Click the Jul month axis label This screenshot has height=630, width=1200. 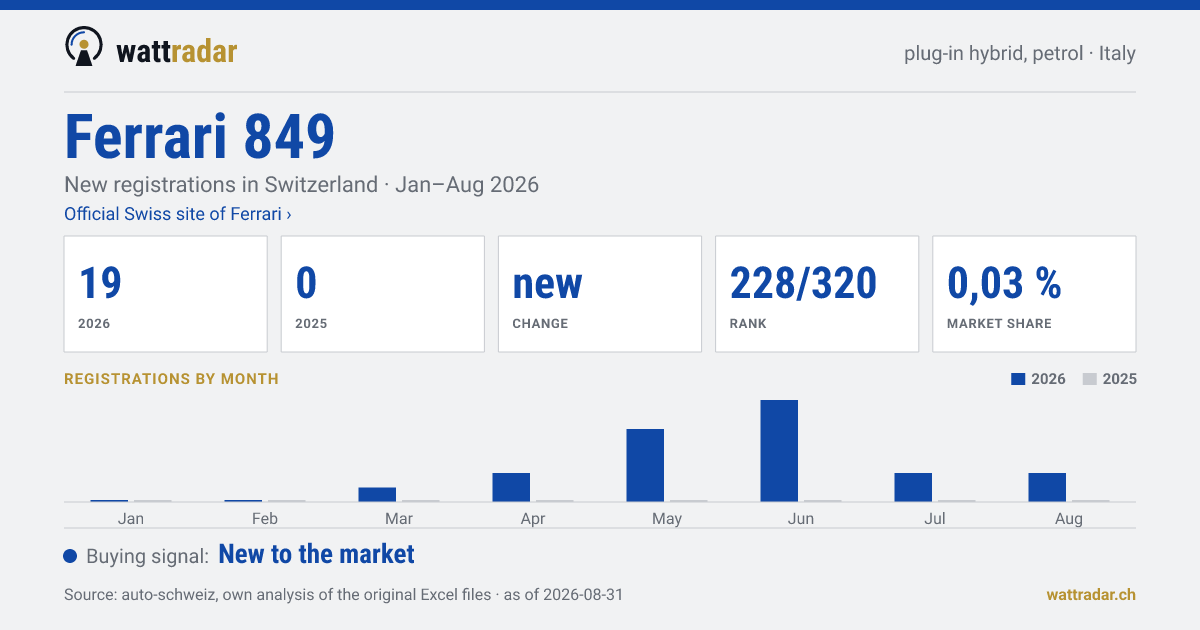(935, 518)
